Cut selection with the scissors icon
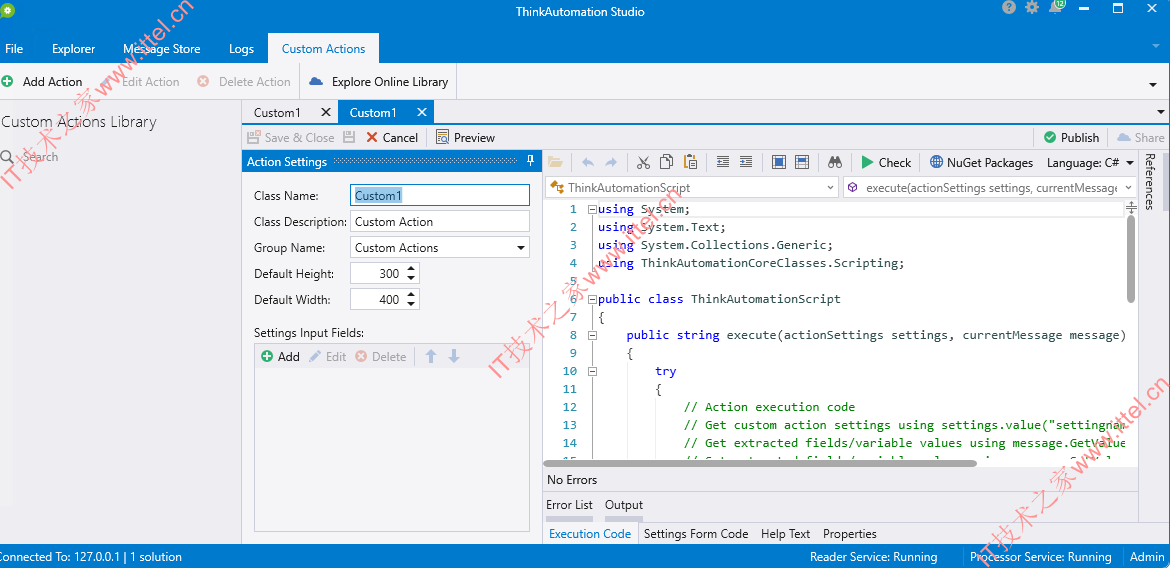Image resolution: width=1170 pixels, height=568 pixels. (643, 162)
